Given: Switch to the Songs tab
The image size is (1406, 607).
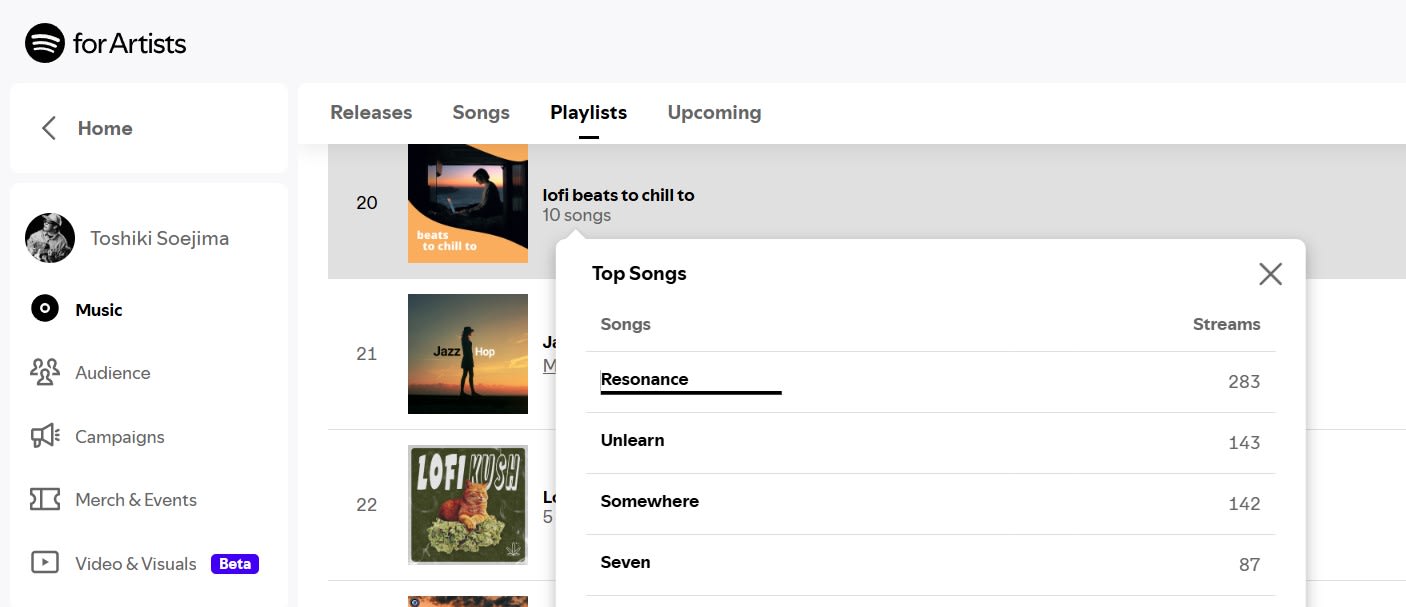Looking at the screenshot, I should point(481,113).
